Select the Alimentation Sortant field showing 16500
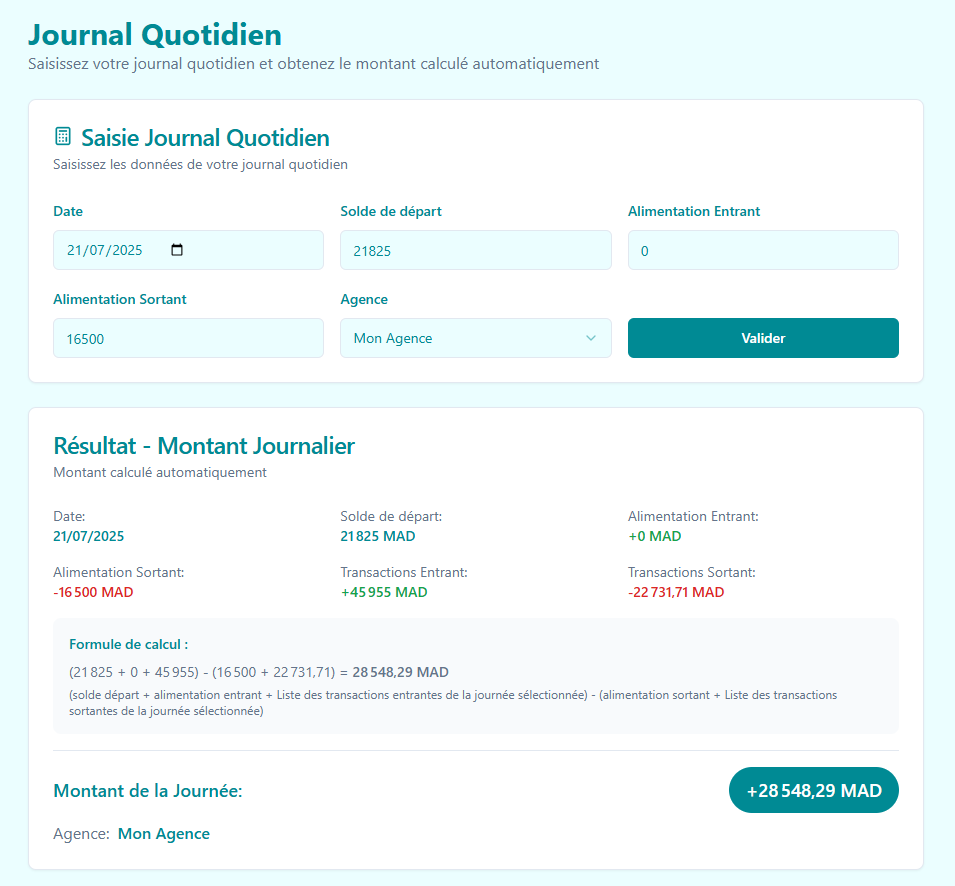The image size is (955, 886). point(188,338)
